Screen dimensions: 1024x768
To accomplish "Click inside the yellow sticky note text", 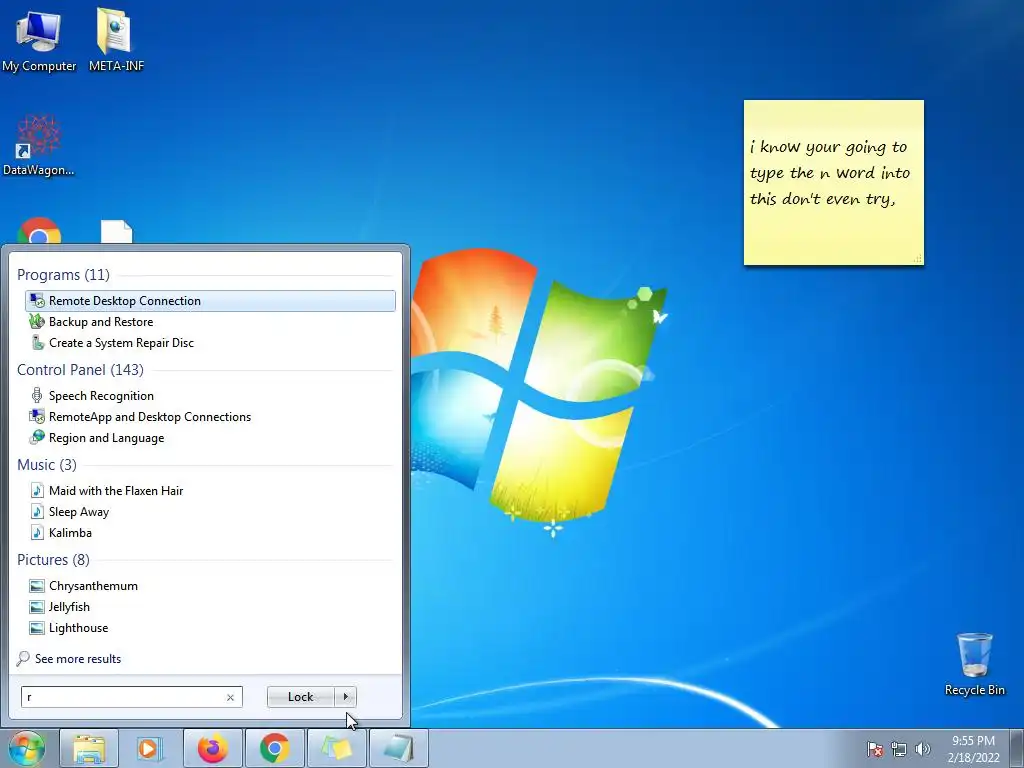I will pos(829,173).
